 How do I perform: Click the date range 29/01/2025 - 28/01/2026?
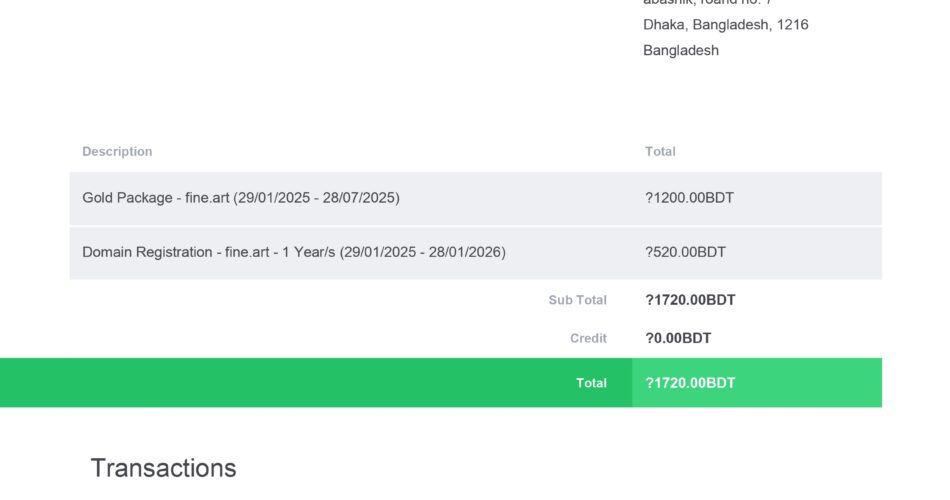pyautogui.click(x=422, y=252)
